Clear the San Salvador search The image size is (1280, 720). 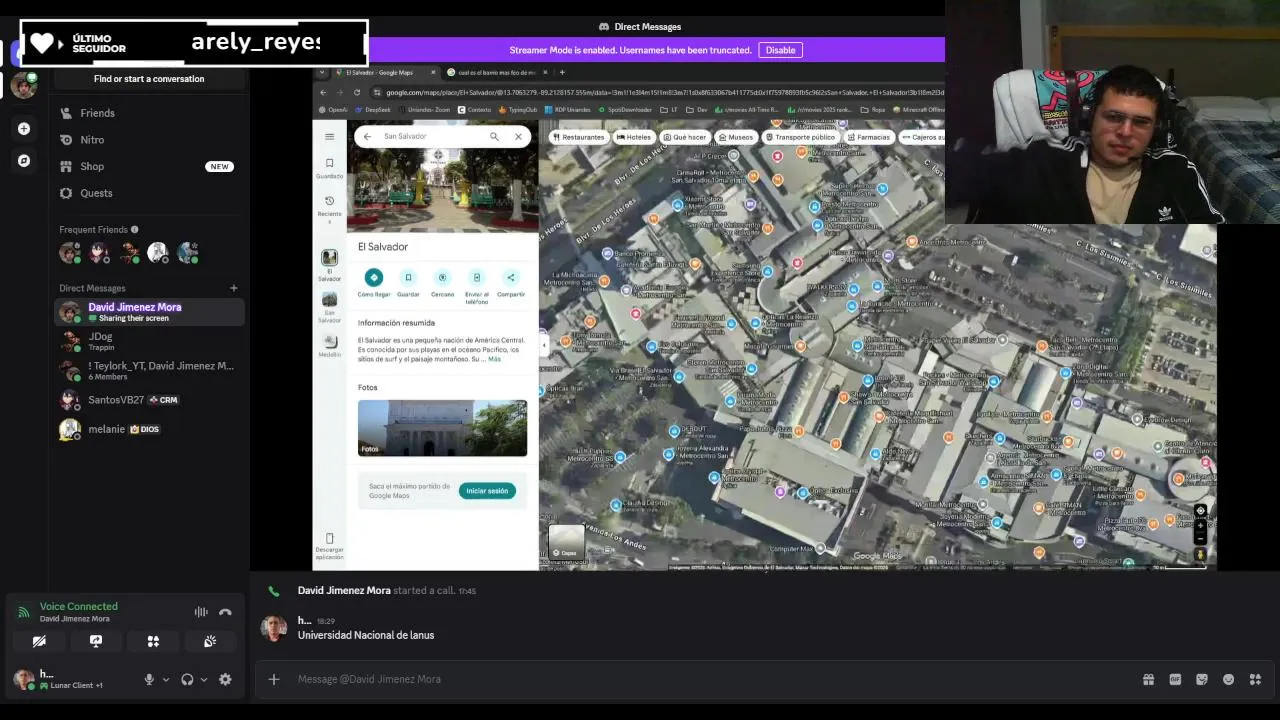tap(518, 136)
